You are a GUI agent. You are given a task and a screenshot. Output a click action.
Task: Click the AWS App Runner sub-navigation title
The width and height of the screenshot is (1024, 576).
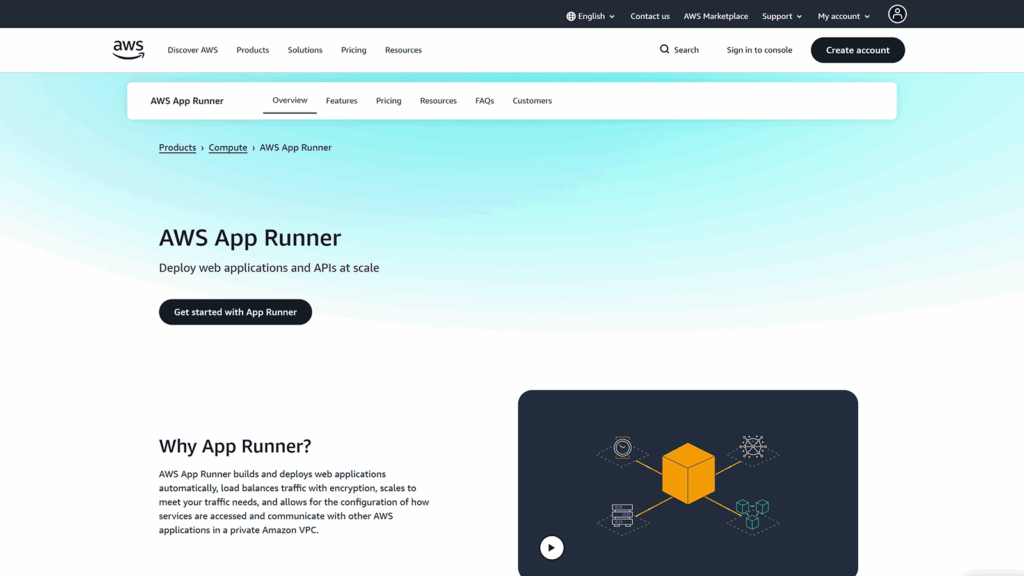tap(187, 101)
